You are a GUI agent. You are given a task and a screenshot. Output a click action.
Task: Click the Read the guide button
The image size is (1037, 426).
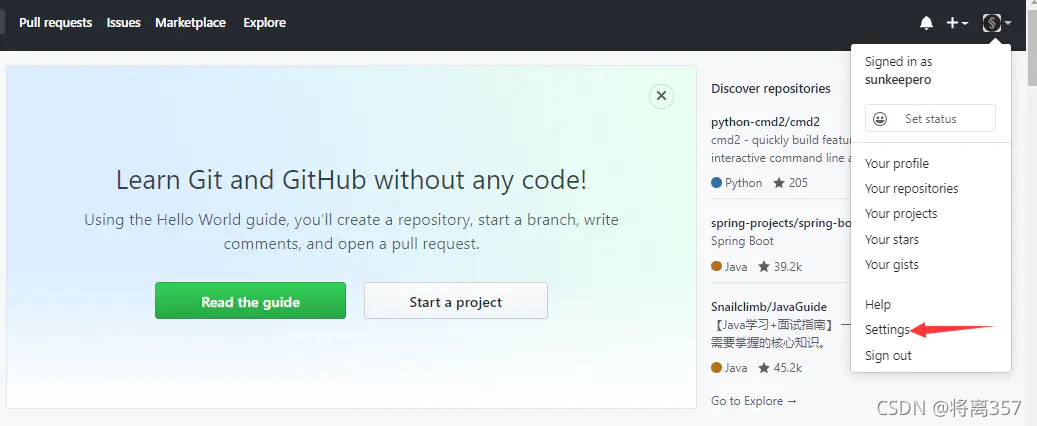251,301
